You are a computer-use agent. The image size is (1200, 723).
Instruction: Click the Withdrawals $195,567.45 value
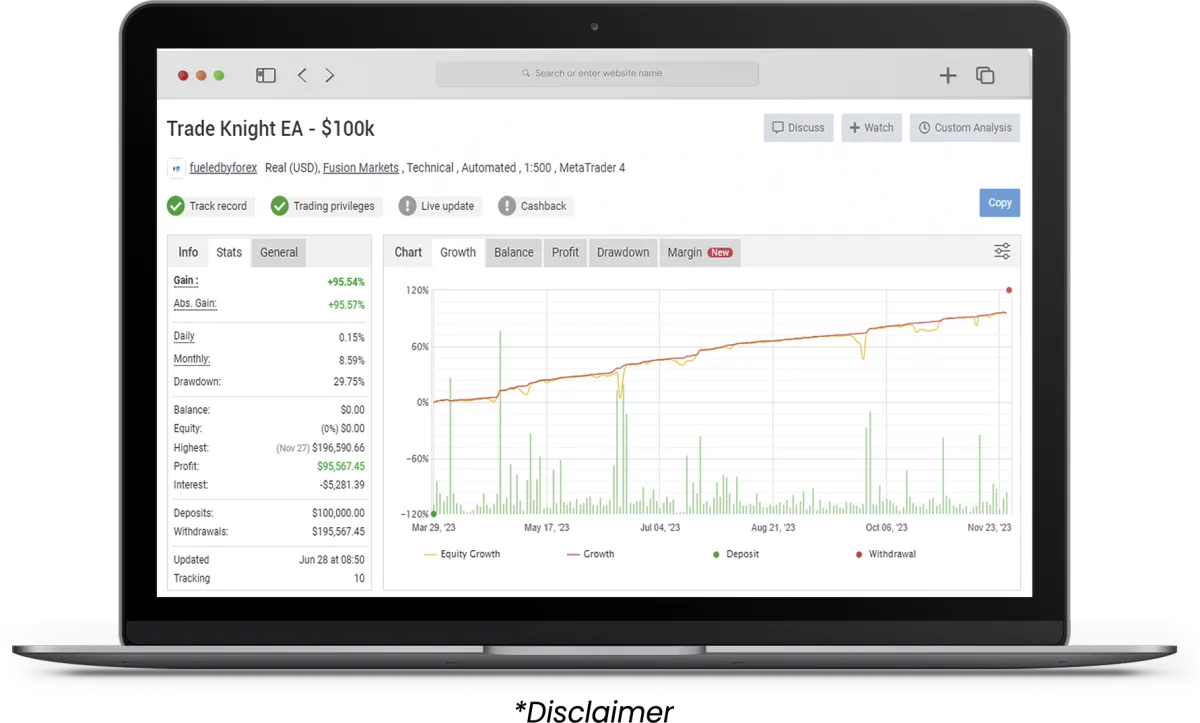tap(338, 532)
